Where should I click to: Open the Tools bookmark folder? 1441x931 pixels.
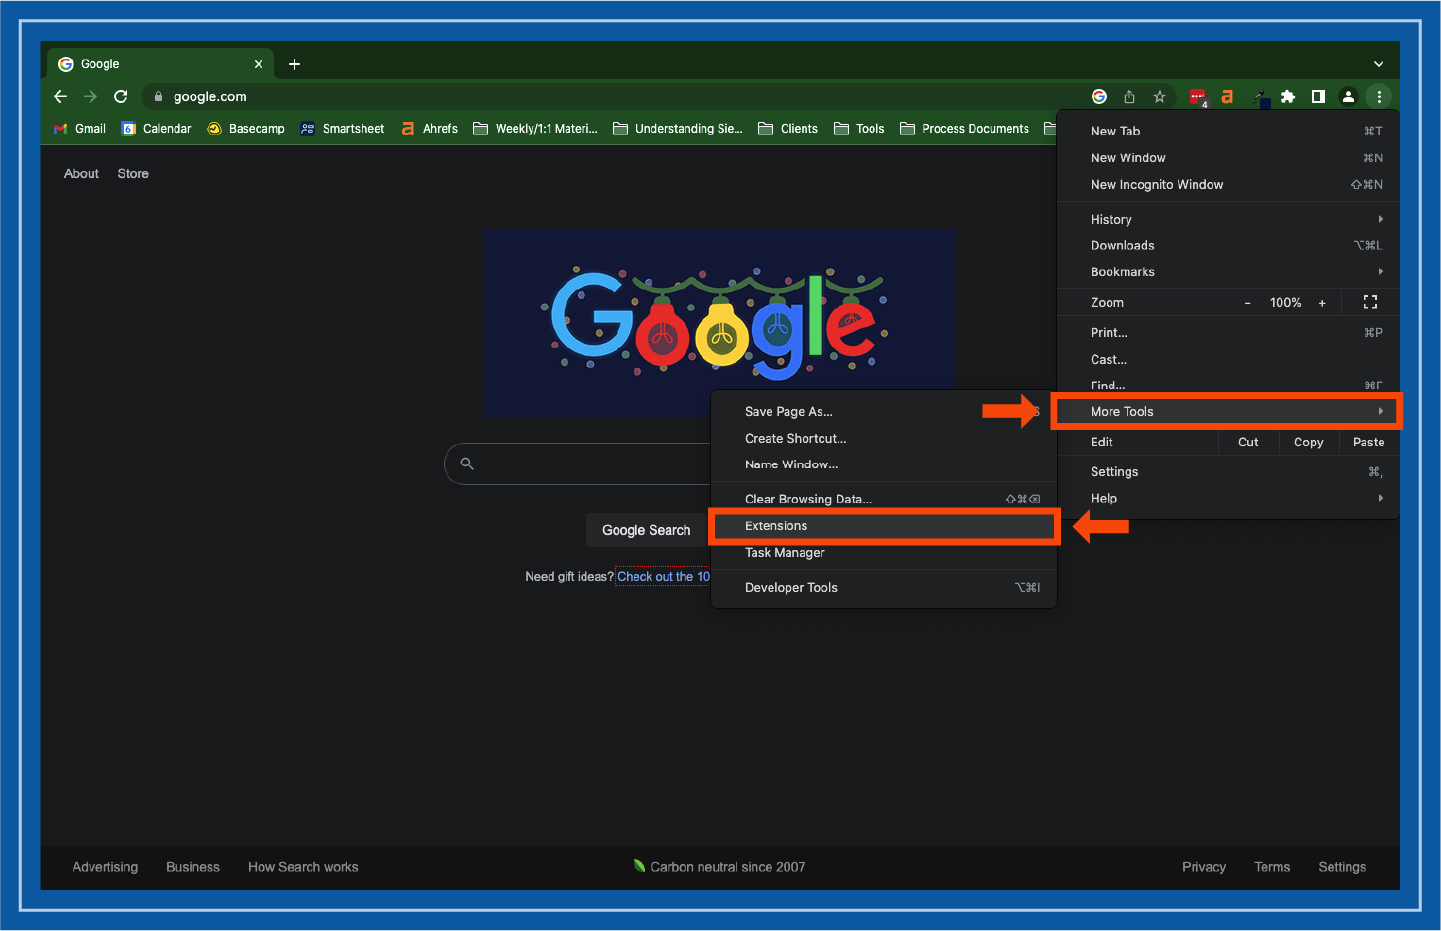859,129
